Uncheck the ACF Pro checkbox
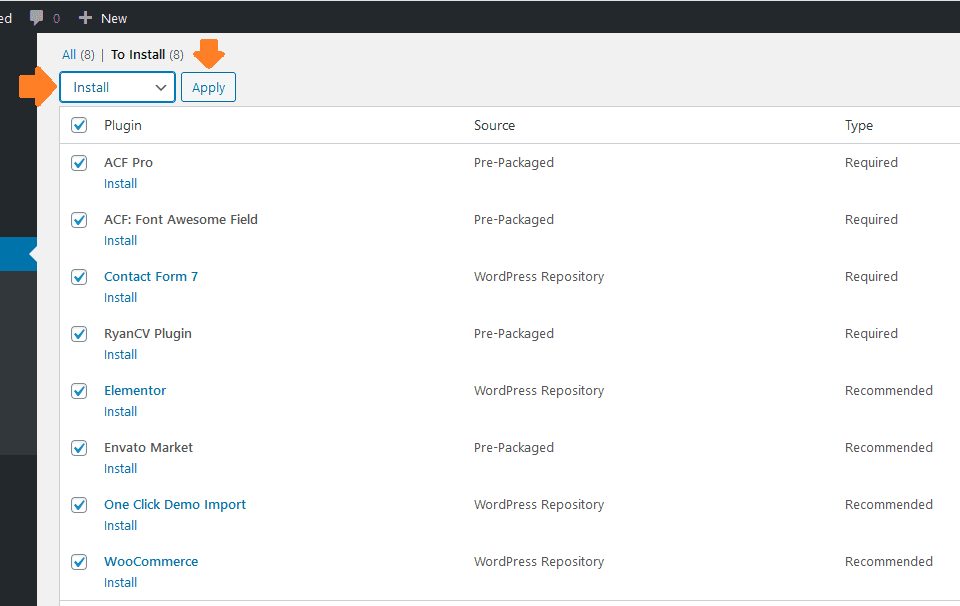The image size is (960, 606). (79, 163)
